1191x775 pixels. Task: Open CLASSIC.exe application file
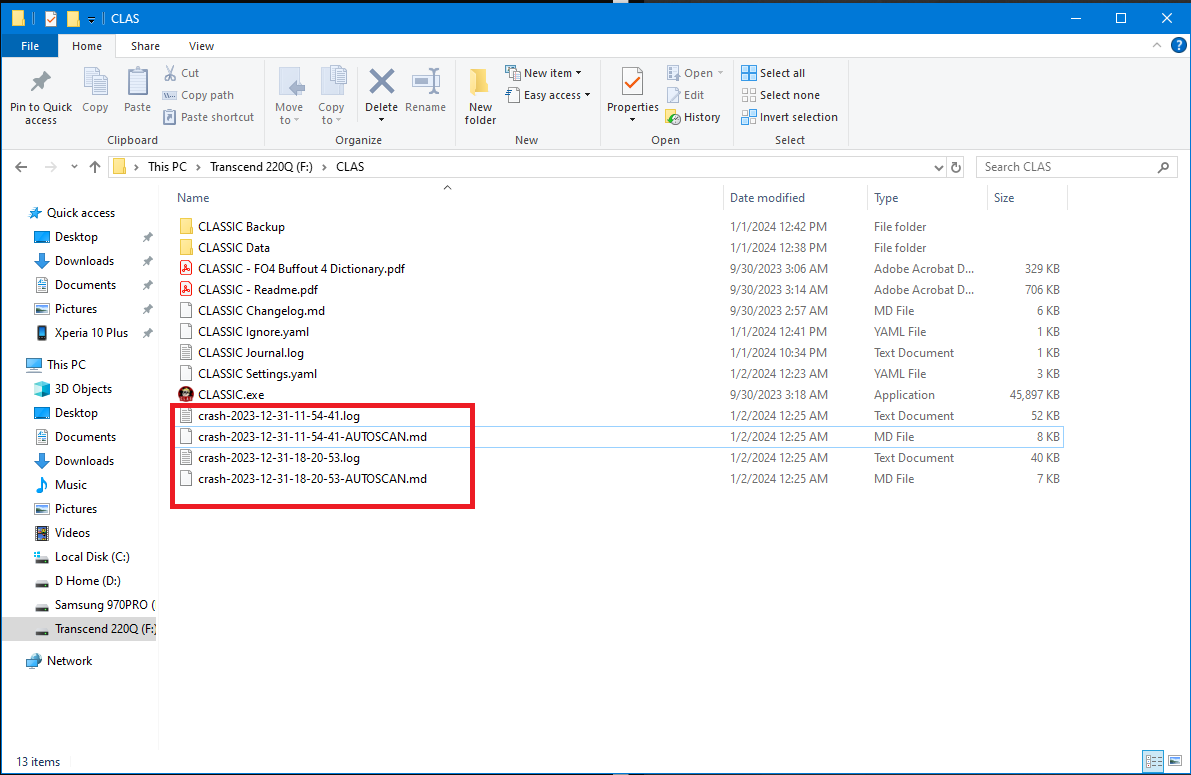(x=231, y=395)
